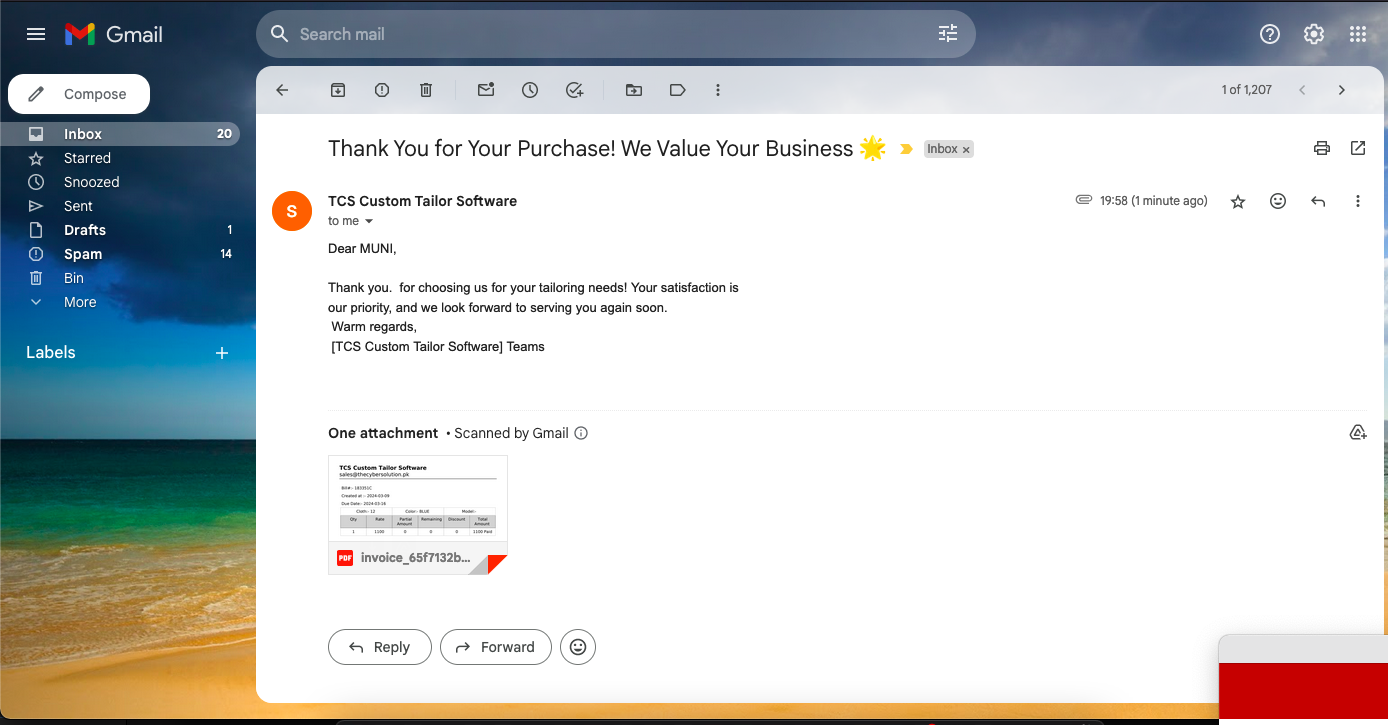
Task: Snooze this email
Action: tap(529, 90)
